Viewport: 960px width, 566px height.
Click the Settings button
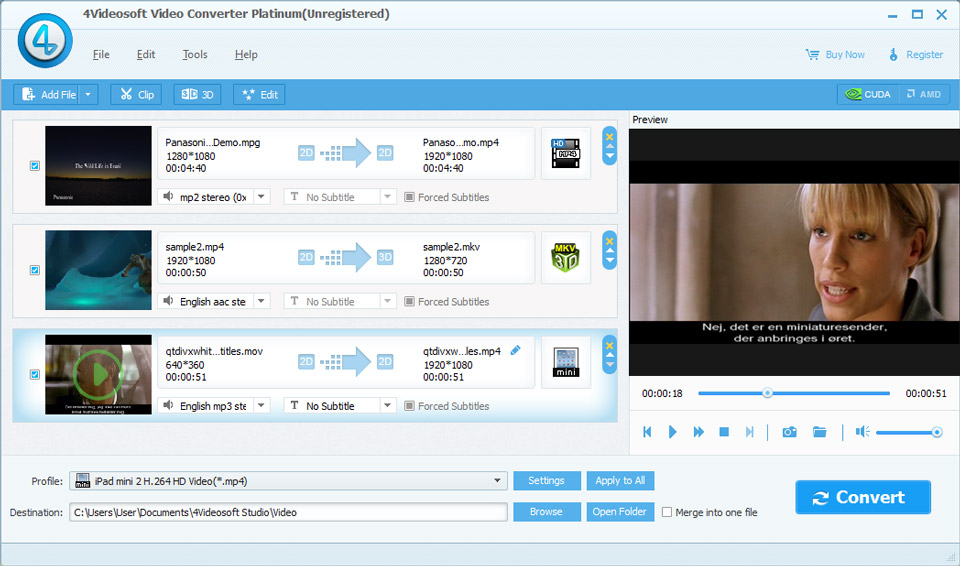click(547, 481)
